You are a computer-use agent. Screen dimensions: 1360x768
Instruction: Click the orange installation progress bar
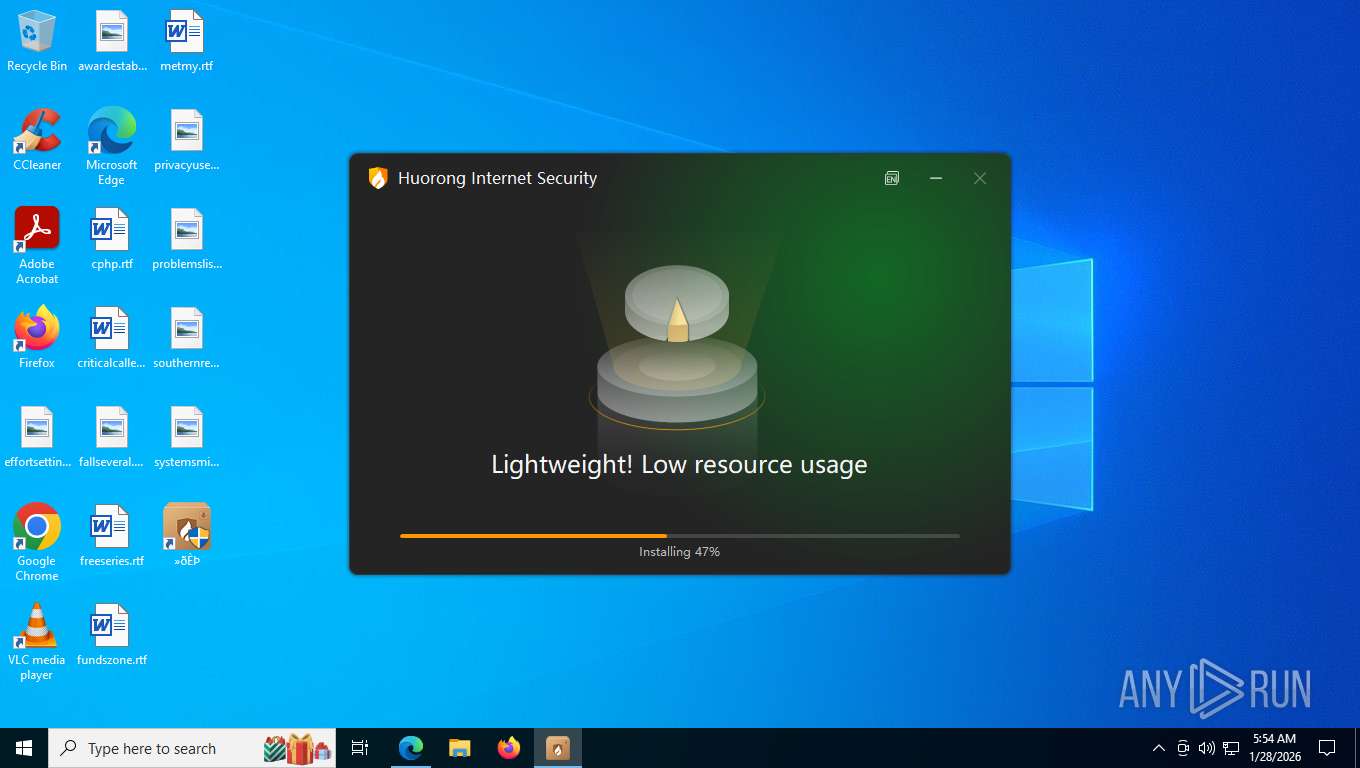(x=680, y=536)
